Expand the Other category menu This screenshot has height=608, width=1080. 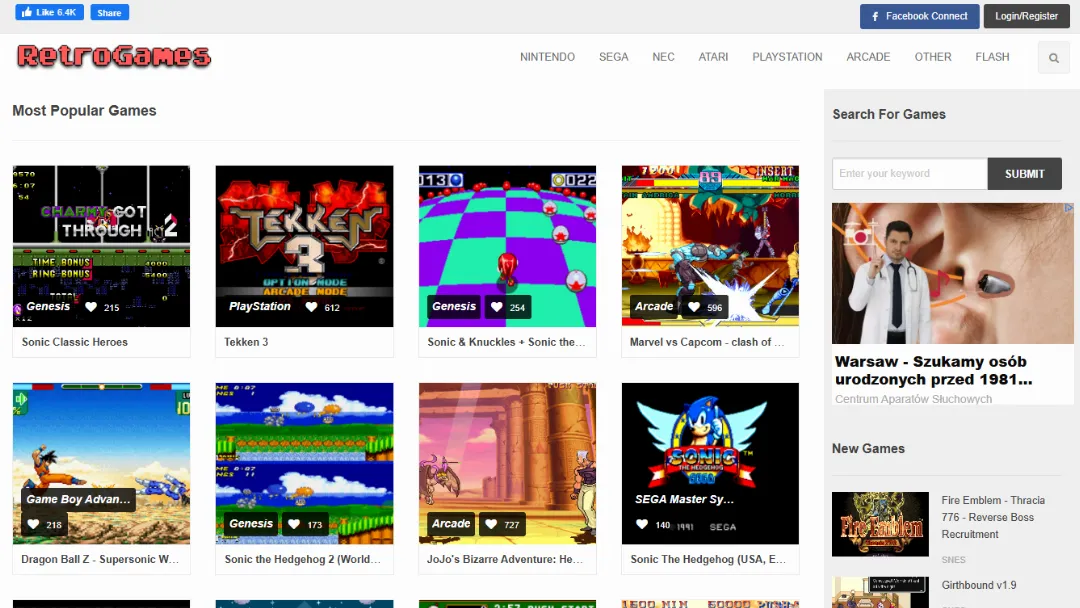pos(932,57)
